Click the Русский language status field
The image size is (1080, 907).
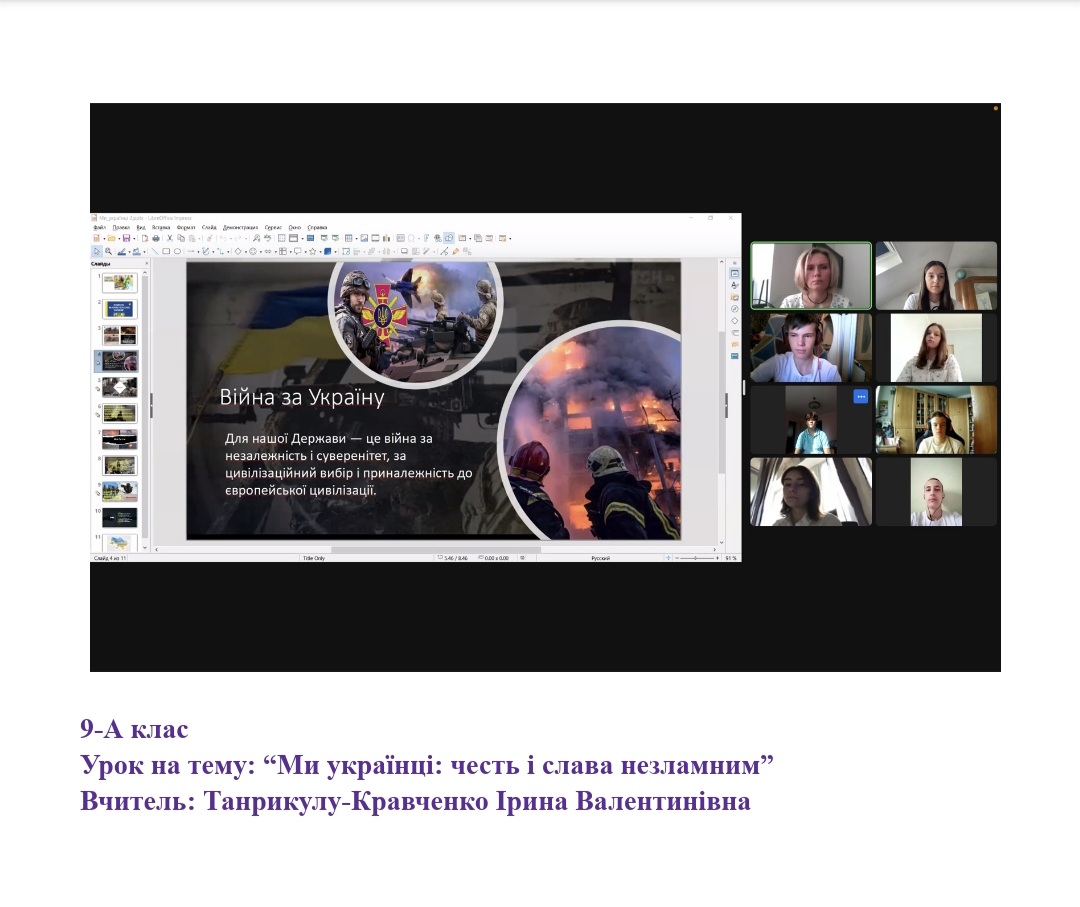(x=600, y=558)
